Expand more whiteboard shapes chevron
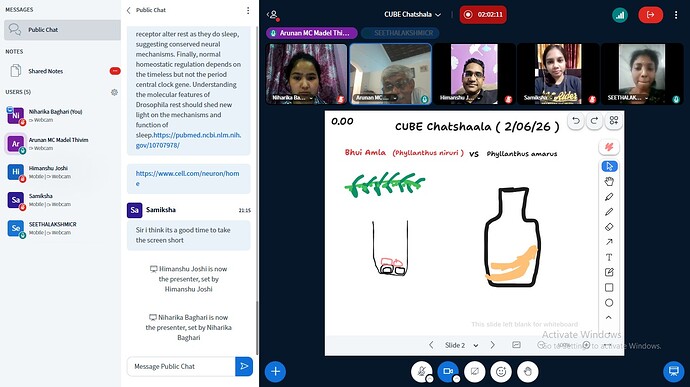Viewport: 690px width, 387px height. point(609,317)
